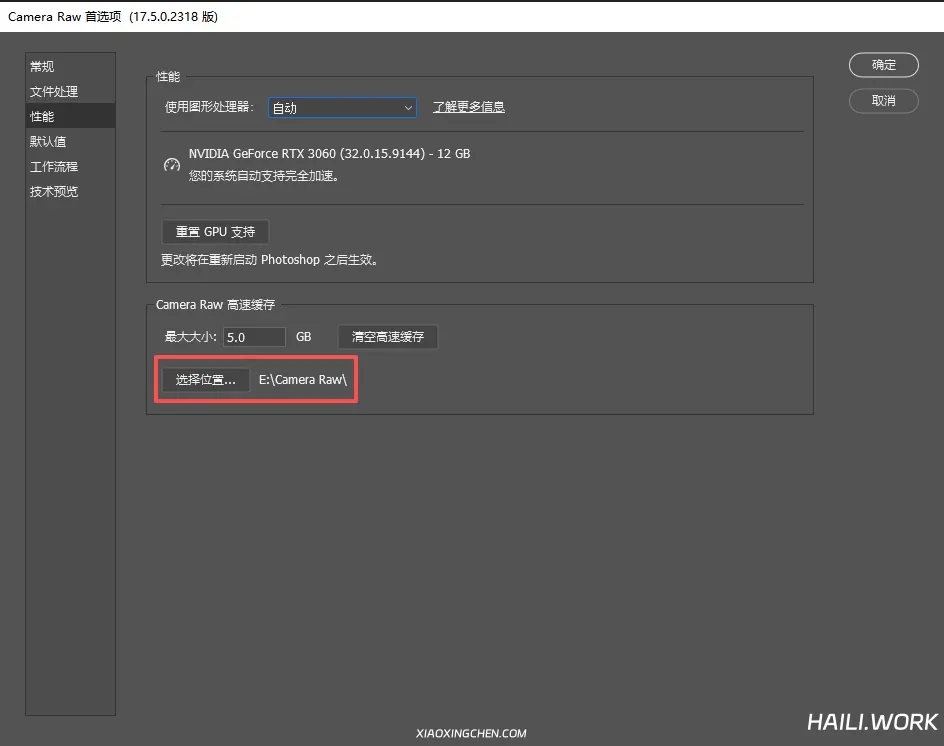Select the 性能 sidebar item
This screenshot has width=944, height=746.
pyautogui.click(x=42, y=117)
